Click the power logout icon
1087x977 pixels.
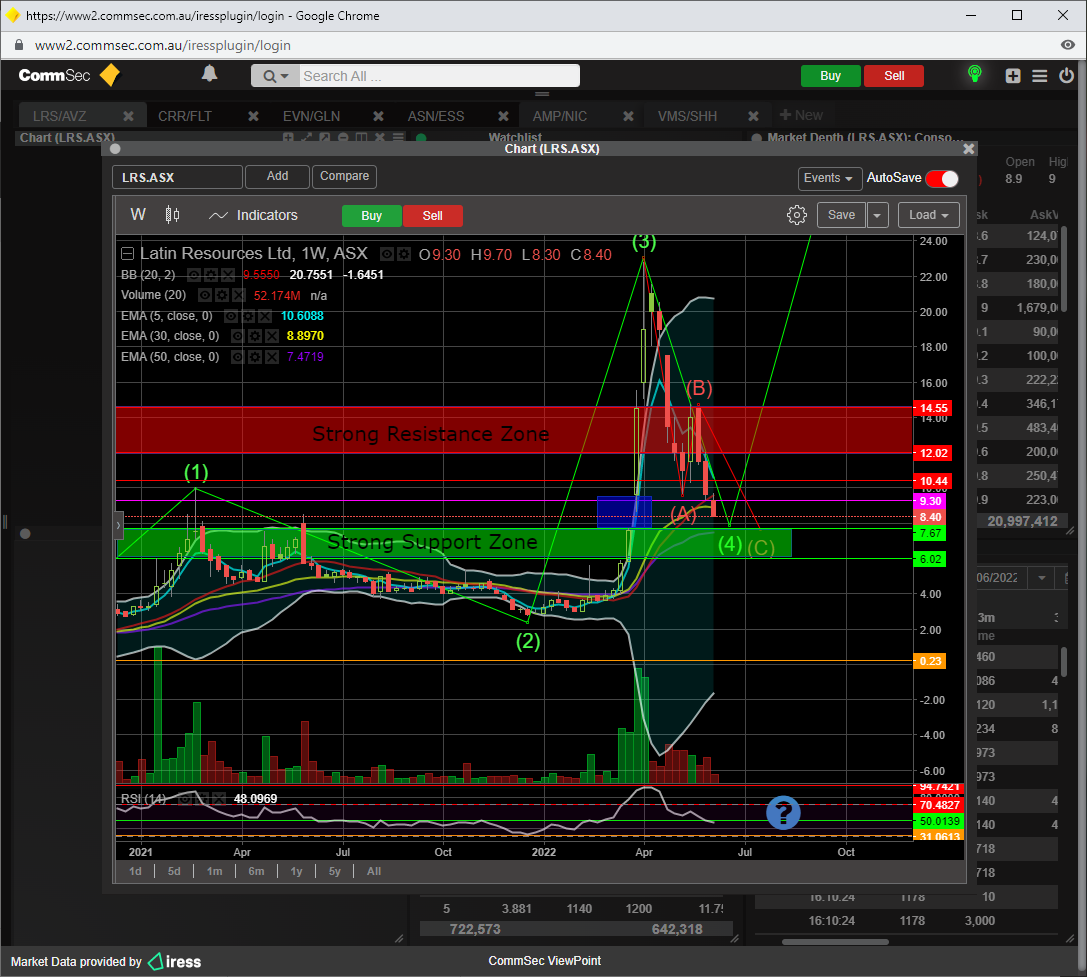pos(1067,76)
